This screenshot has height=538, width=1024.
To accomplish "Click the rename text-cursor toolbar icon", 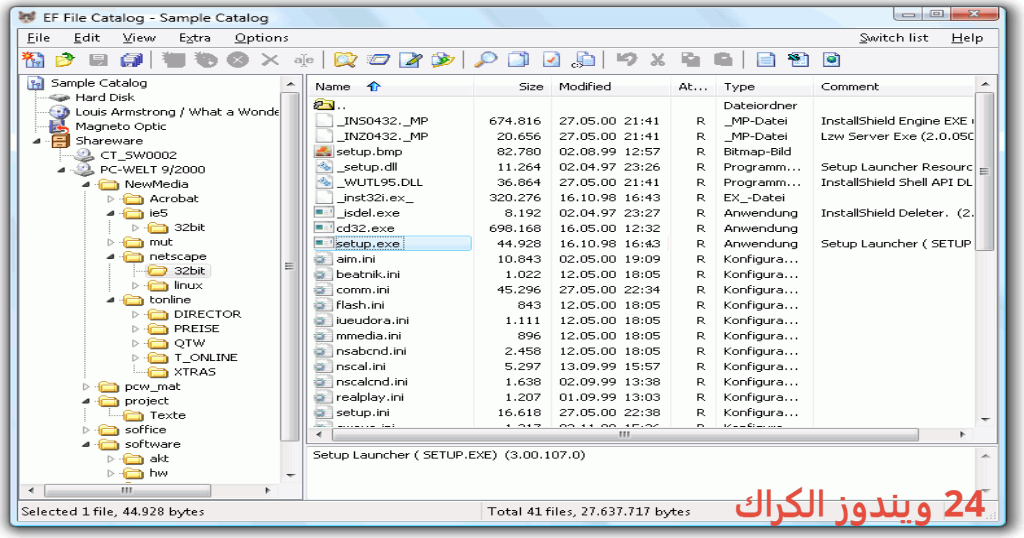I will pos(303,60).
